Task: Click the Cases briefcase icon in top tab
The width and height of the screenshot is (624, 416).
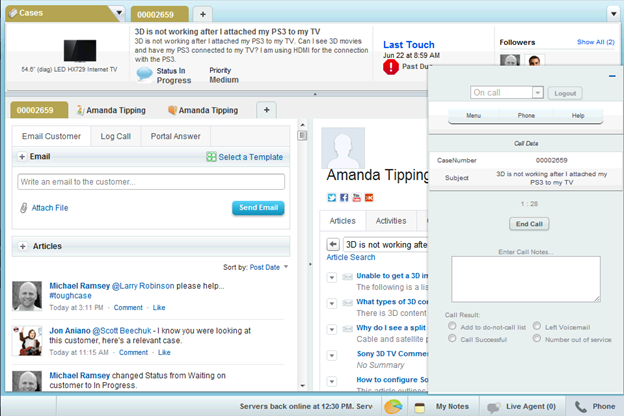Action: click(13, 13)
